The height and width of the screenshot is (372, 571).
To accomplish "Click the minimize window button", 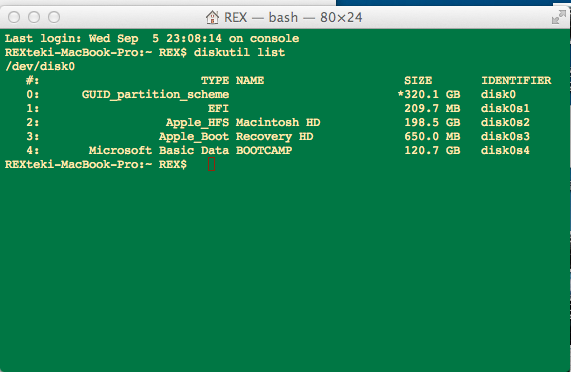I will pos(34,17).
